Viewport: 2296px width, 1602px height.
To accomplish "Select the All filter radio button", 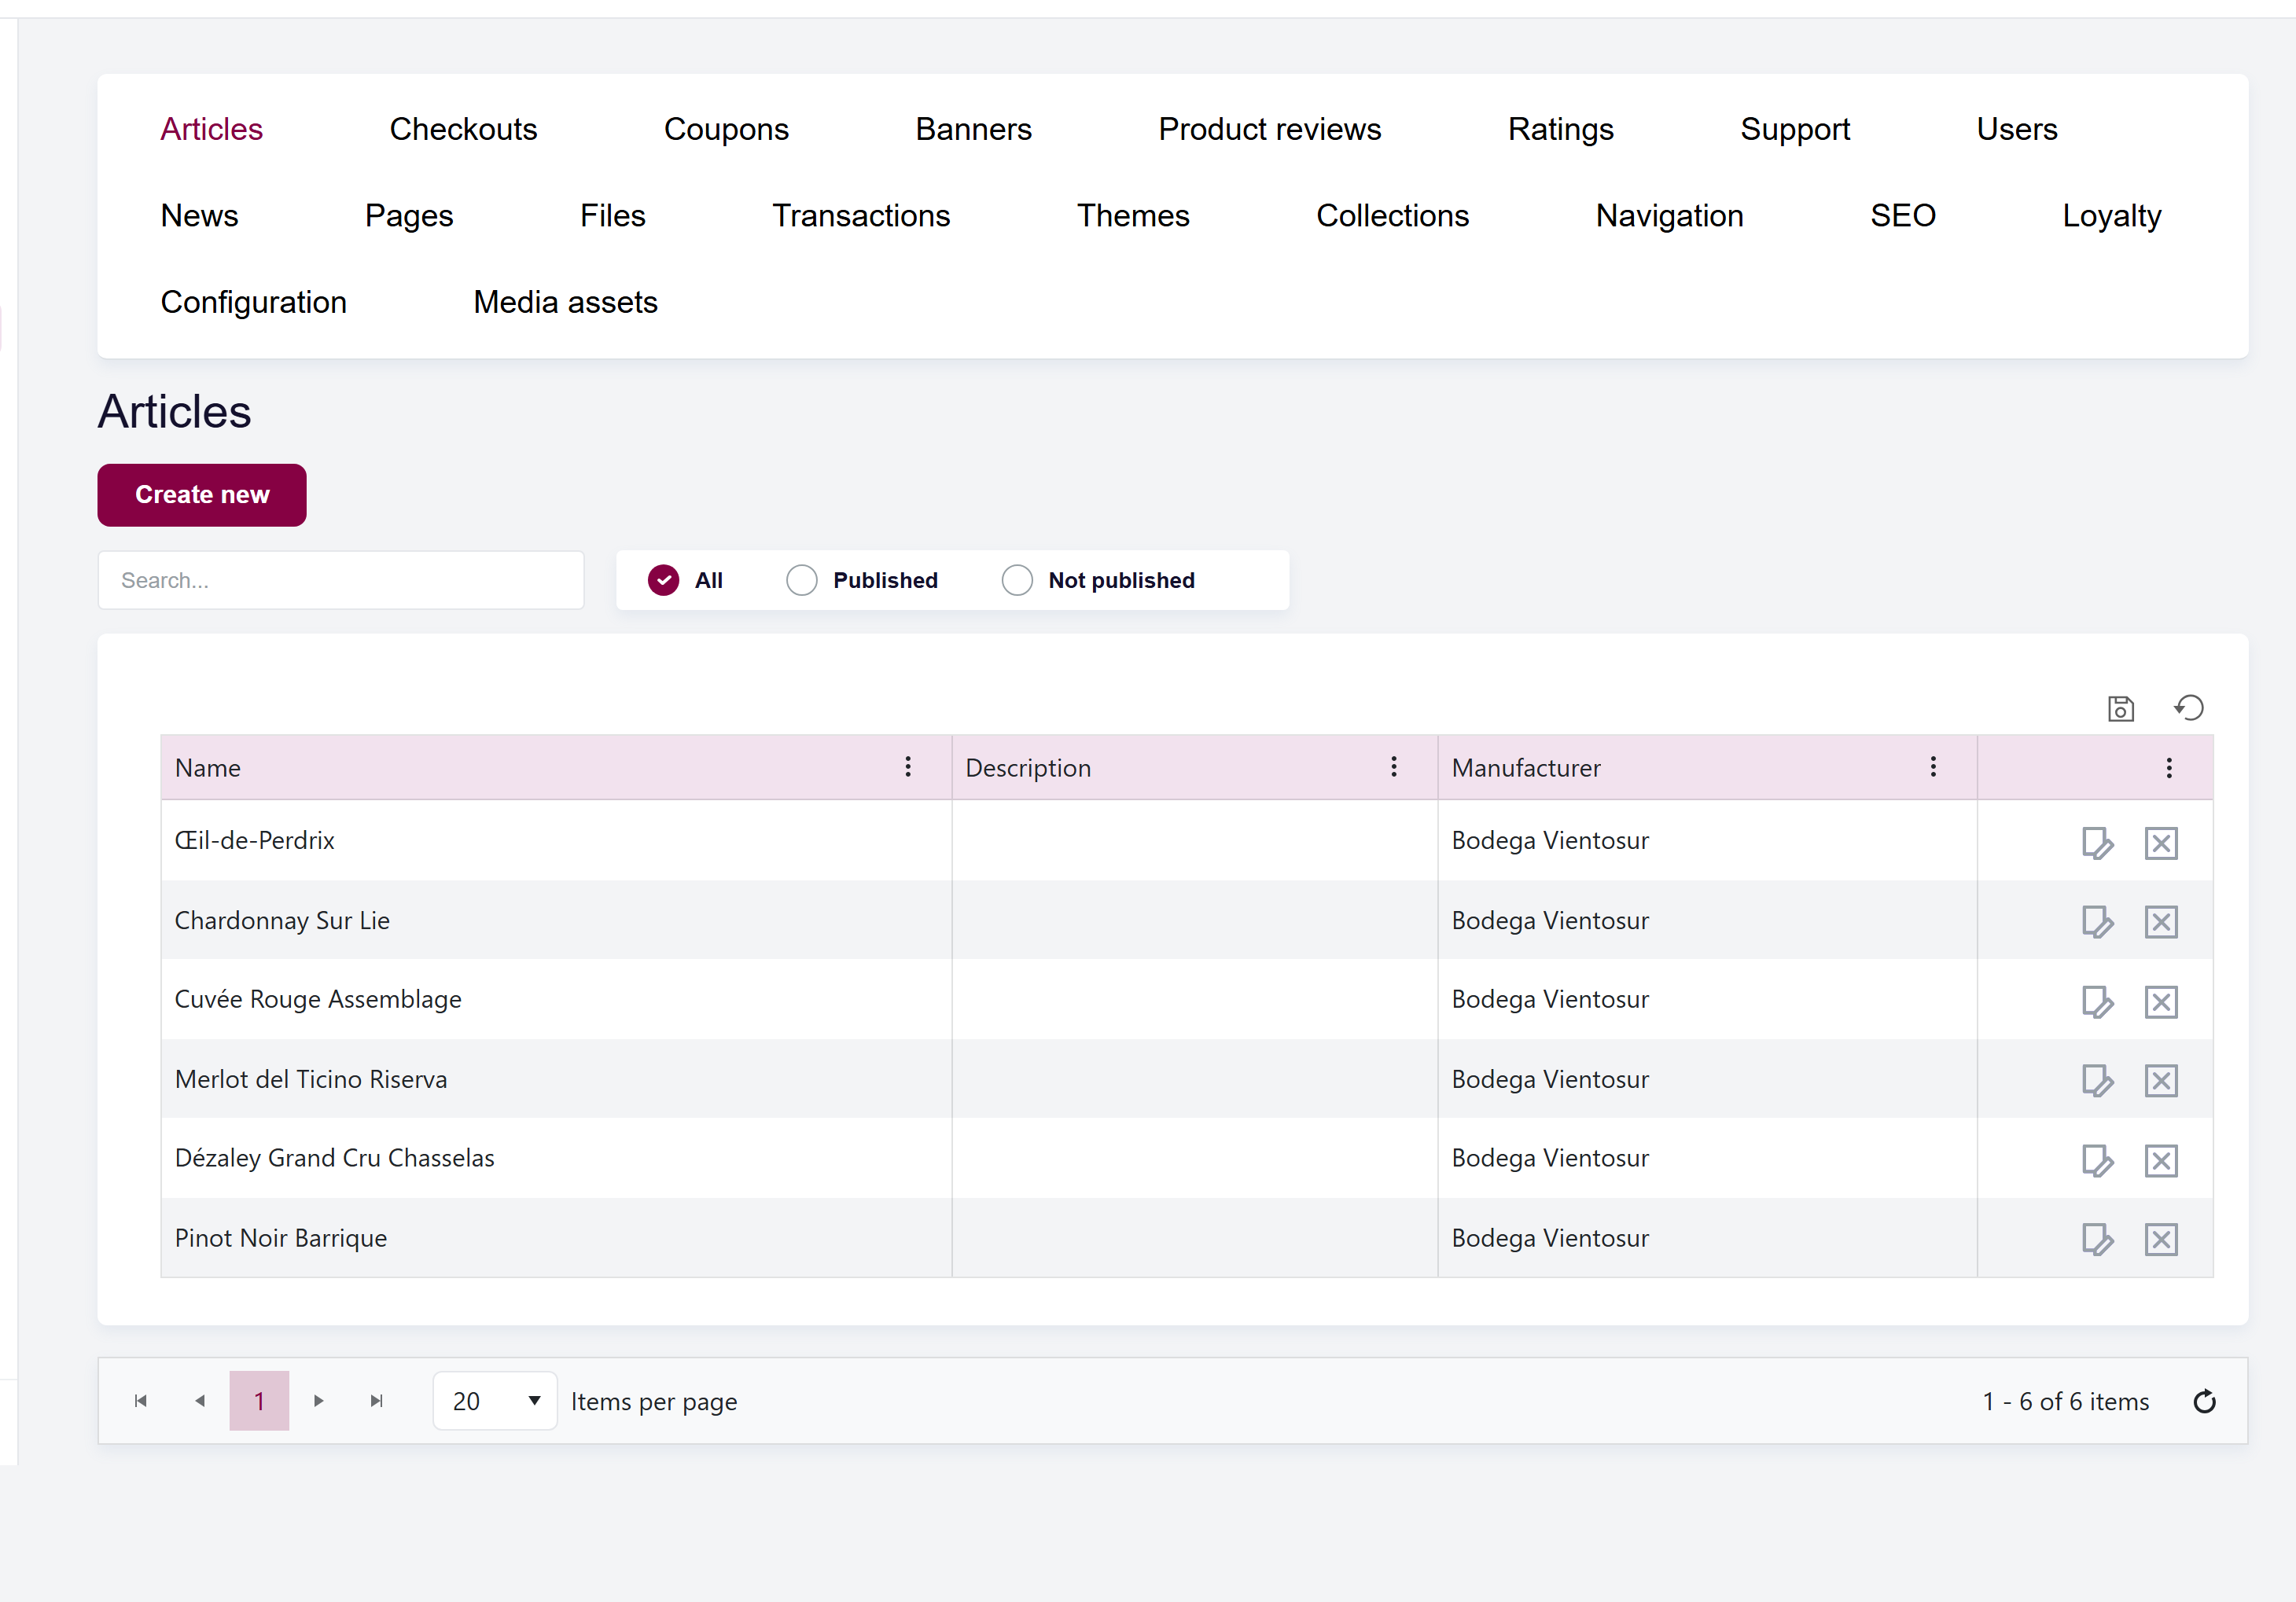I will point(663,581).
